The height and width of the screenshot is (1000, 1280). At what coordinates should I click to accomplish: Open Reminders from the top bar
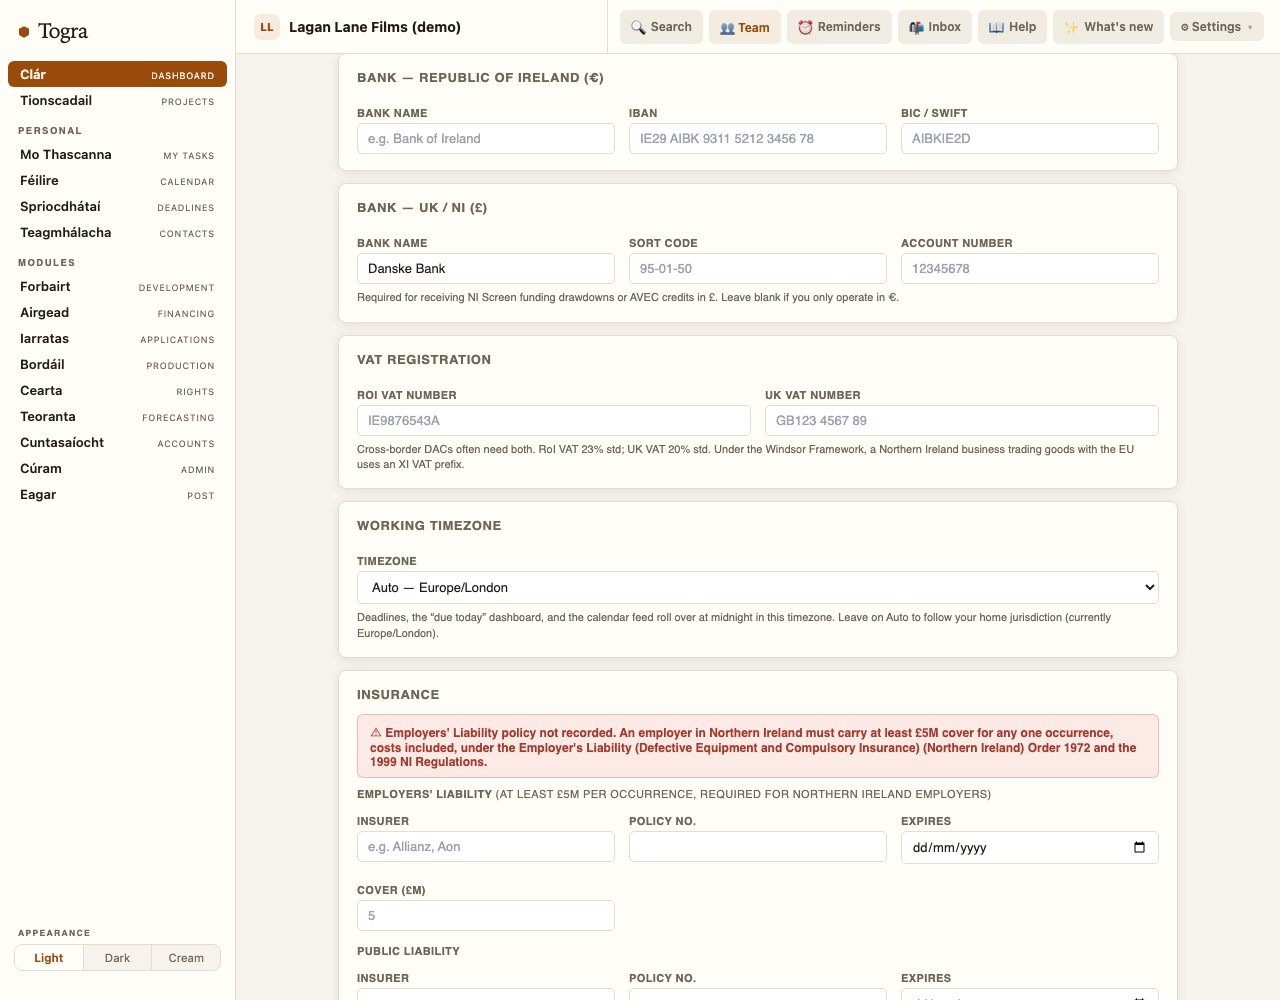[x=839, y=27]
